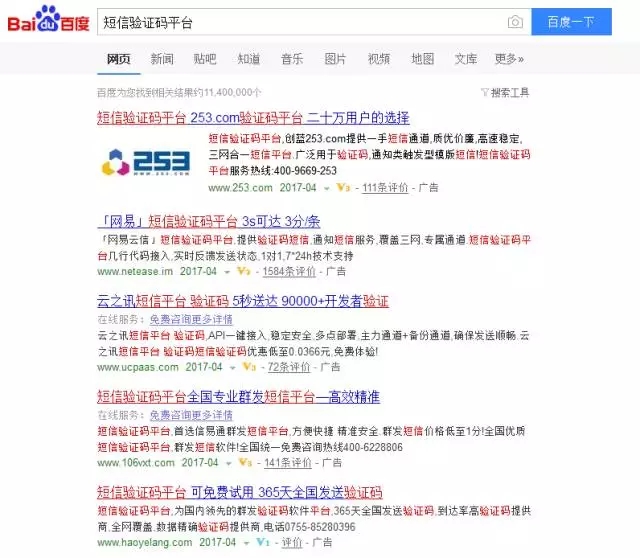Viewport: 640px width, 558px height.
Task: Click 免费咨询更多详情 under 群发短信平台 result
Action: pos(191,416)
